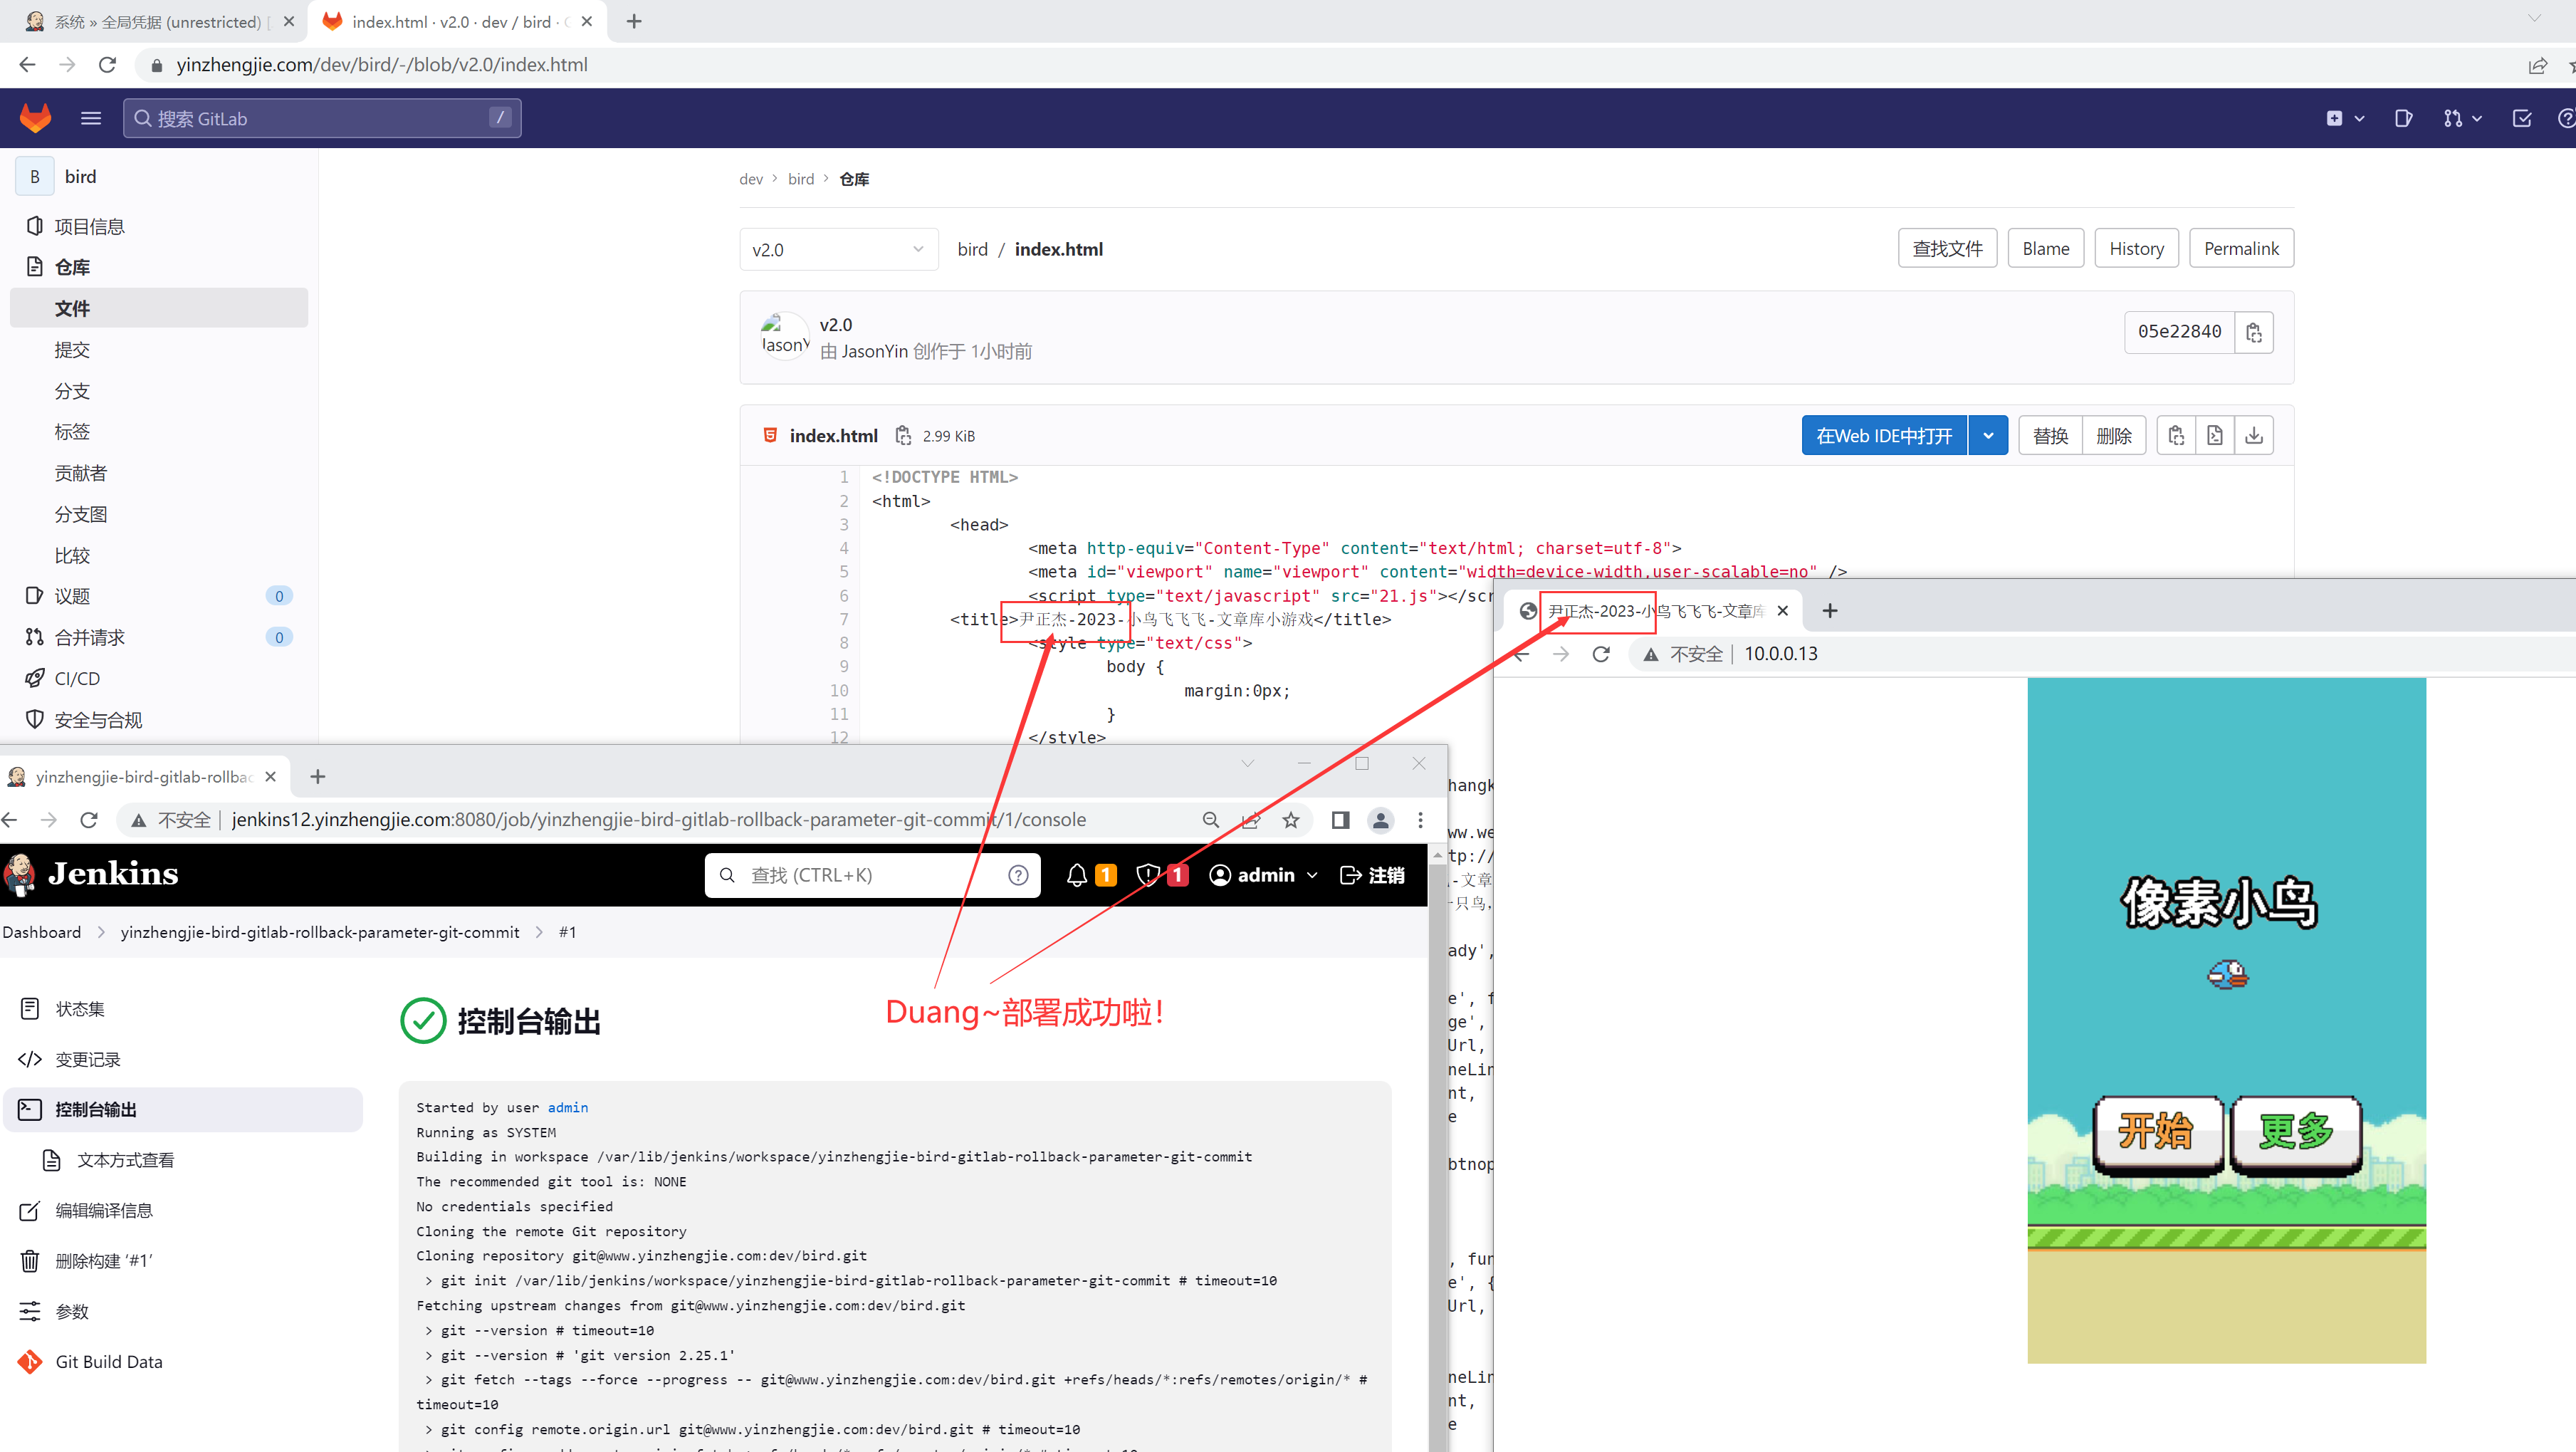
Task: Open the GitLab hamburger menu
Action: point(91,118)
